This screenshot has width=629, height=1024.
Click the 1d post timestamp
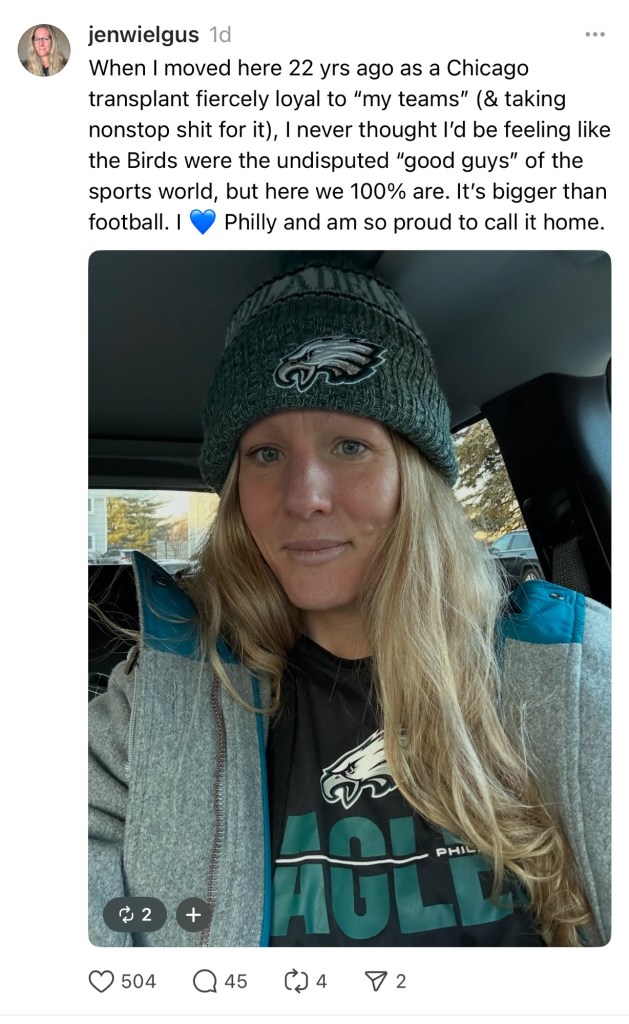coord(220,35)
